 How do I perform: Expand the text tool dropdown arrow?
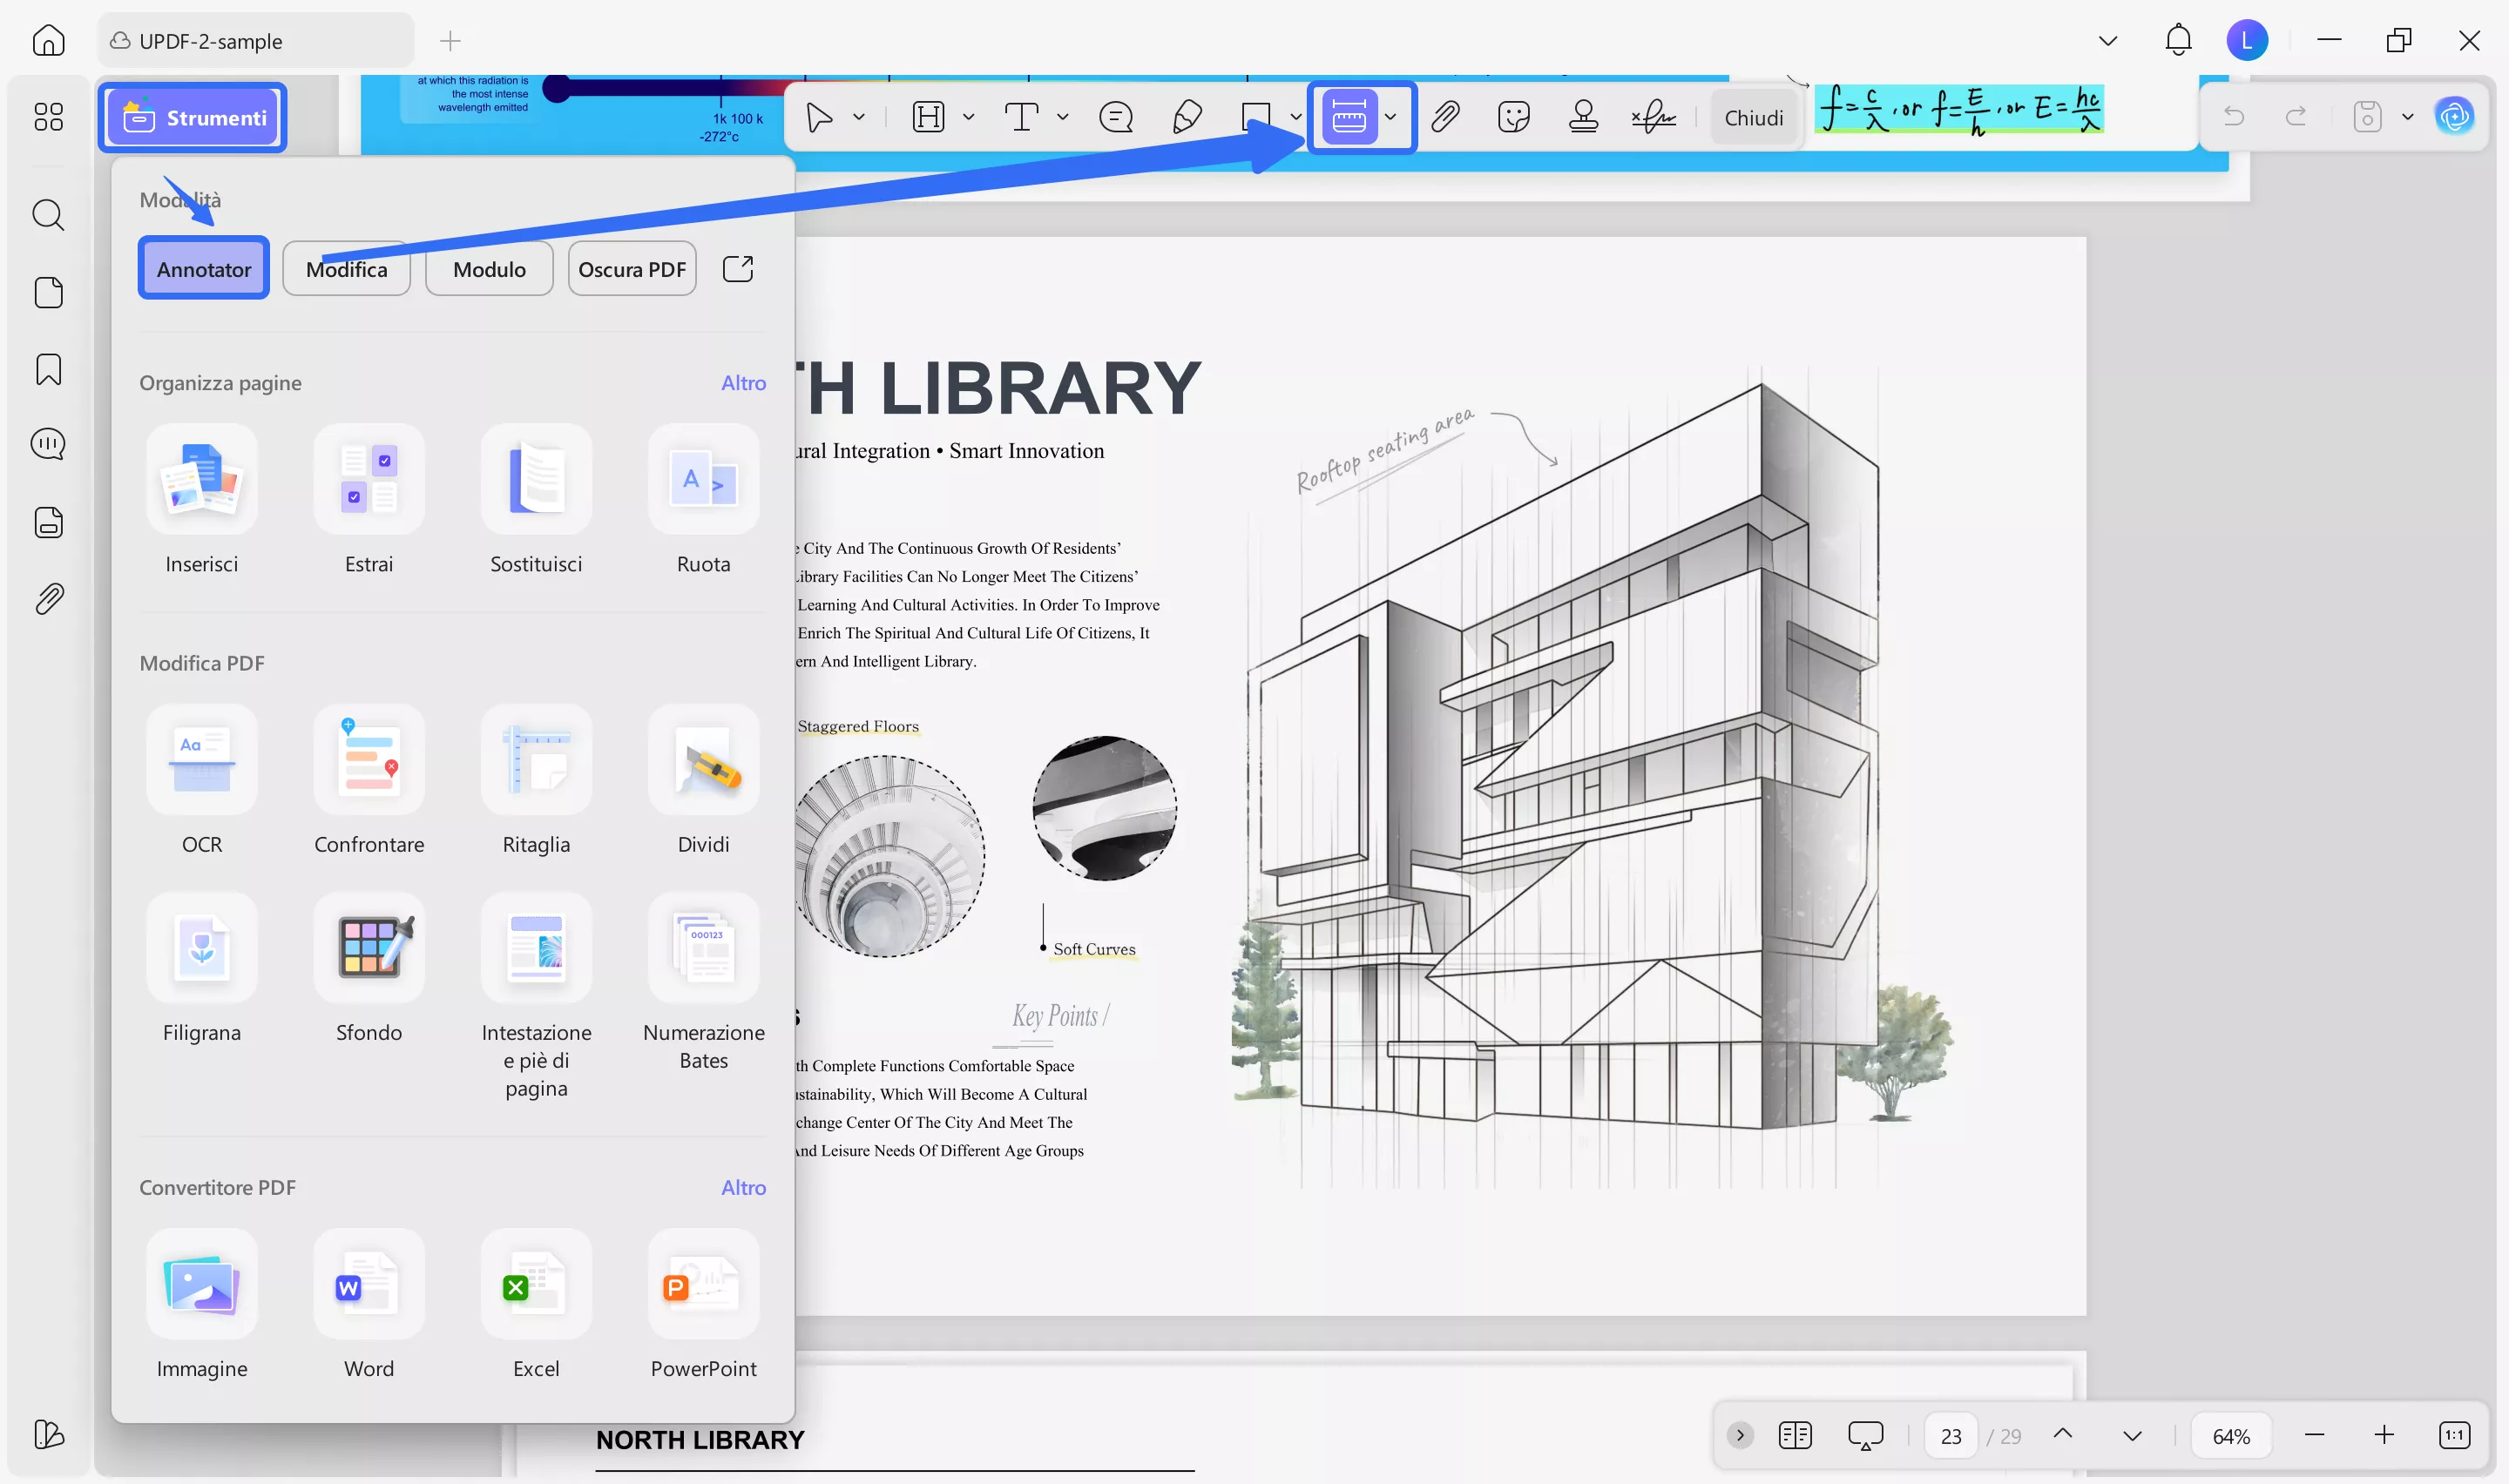(x=1063, y=117)
